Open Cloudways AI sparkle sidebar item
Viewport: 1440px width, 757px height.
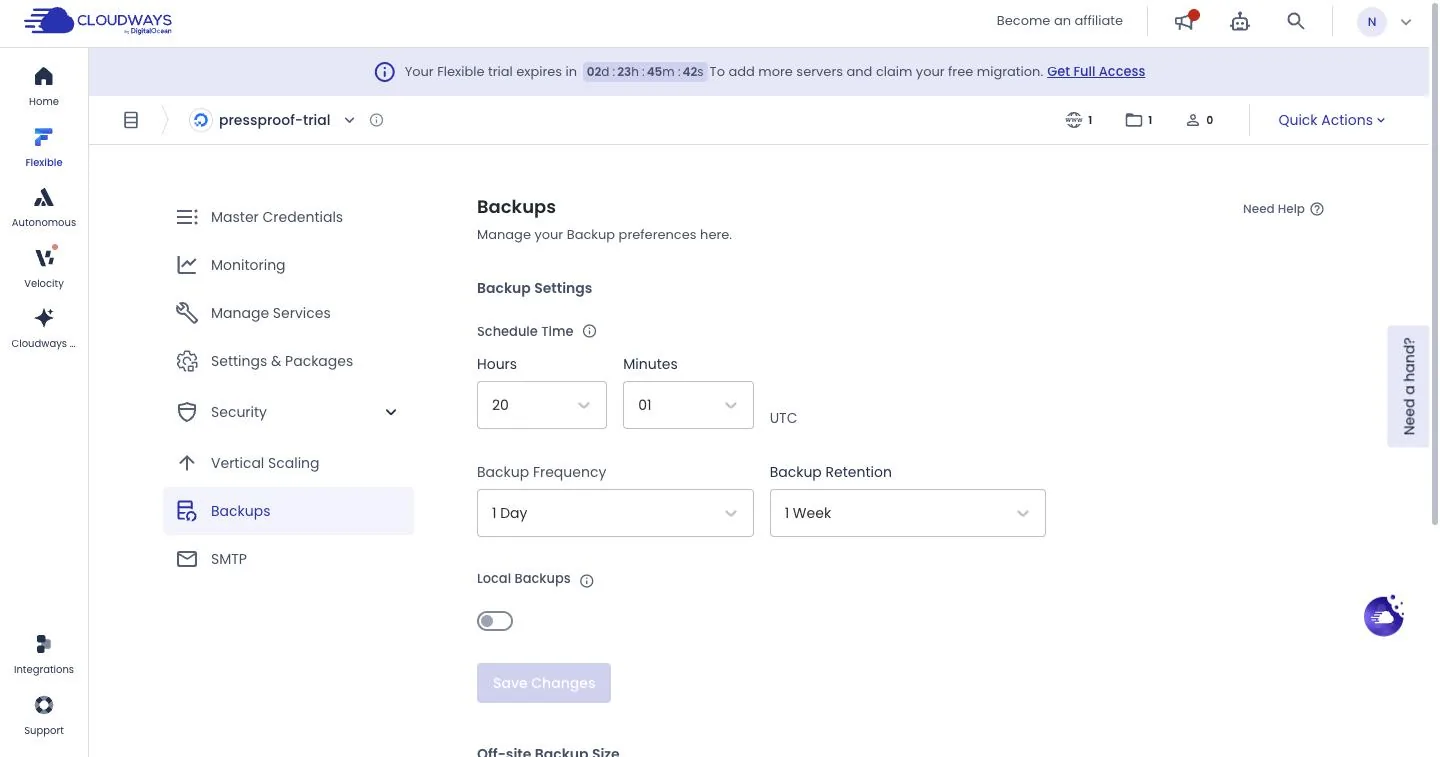(x=44, y=328)
